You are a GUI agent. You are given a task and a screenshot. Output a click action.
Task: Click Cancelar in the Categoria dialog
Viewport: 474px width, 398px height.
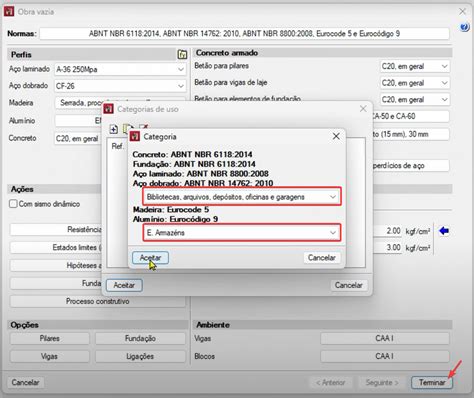click(x=322, y=258)
